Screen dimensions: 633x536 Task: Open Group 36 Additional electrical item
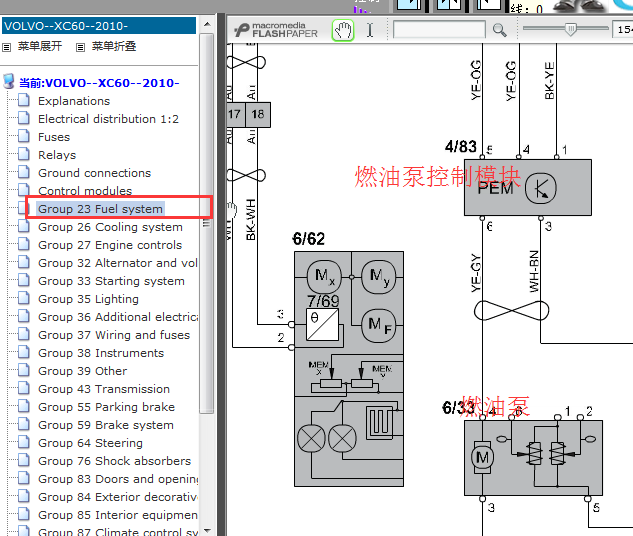coord(118,317)
